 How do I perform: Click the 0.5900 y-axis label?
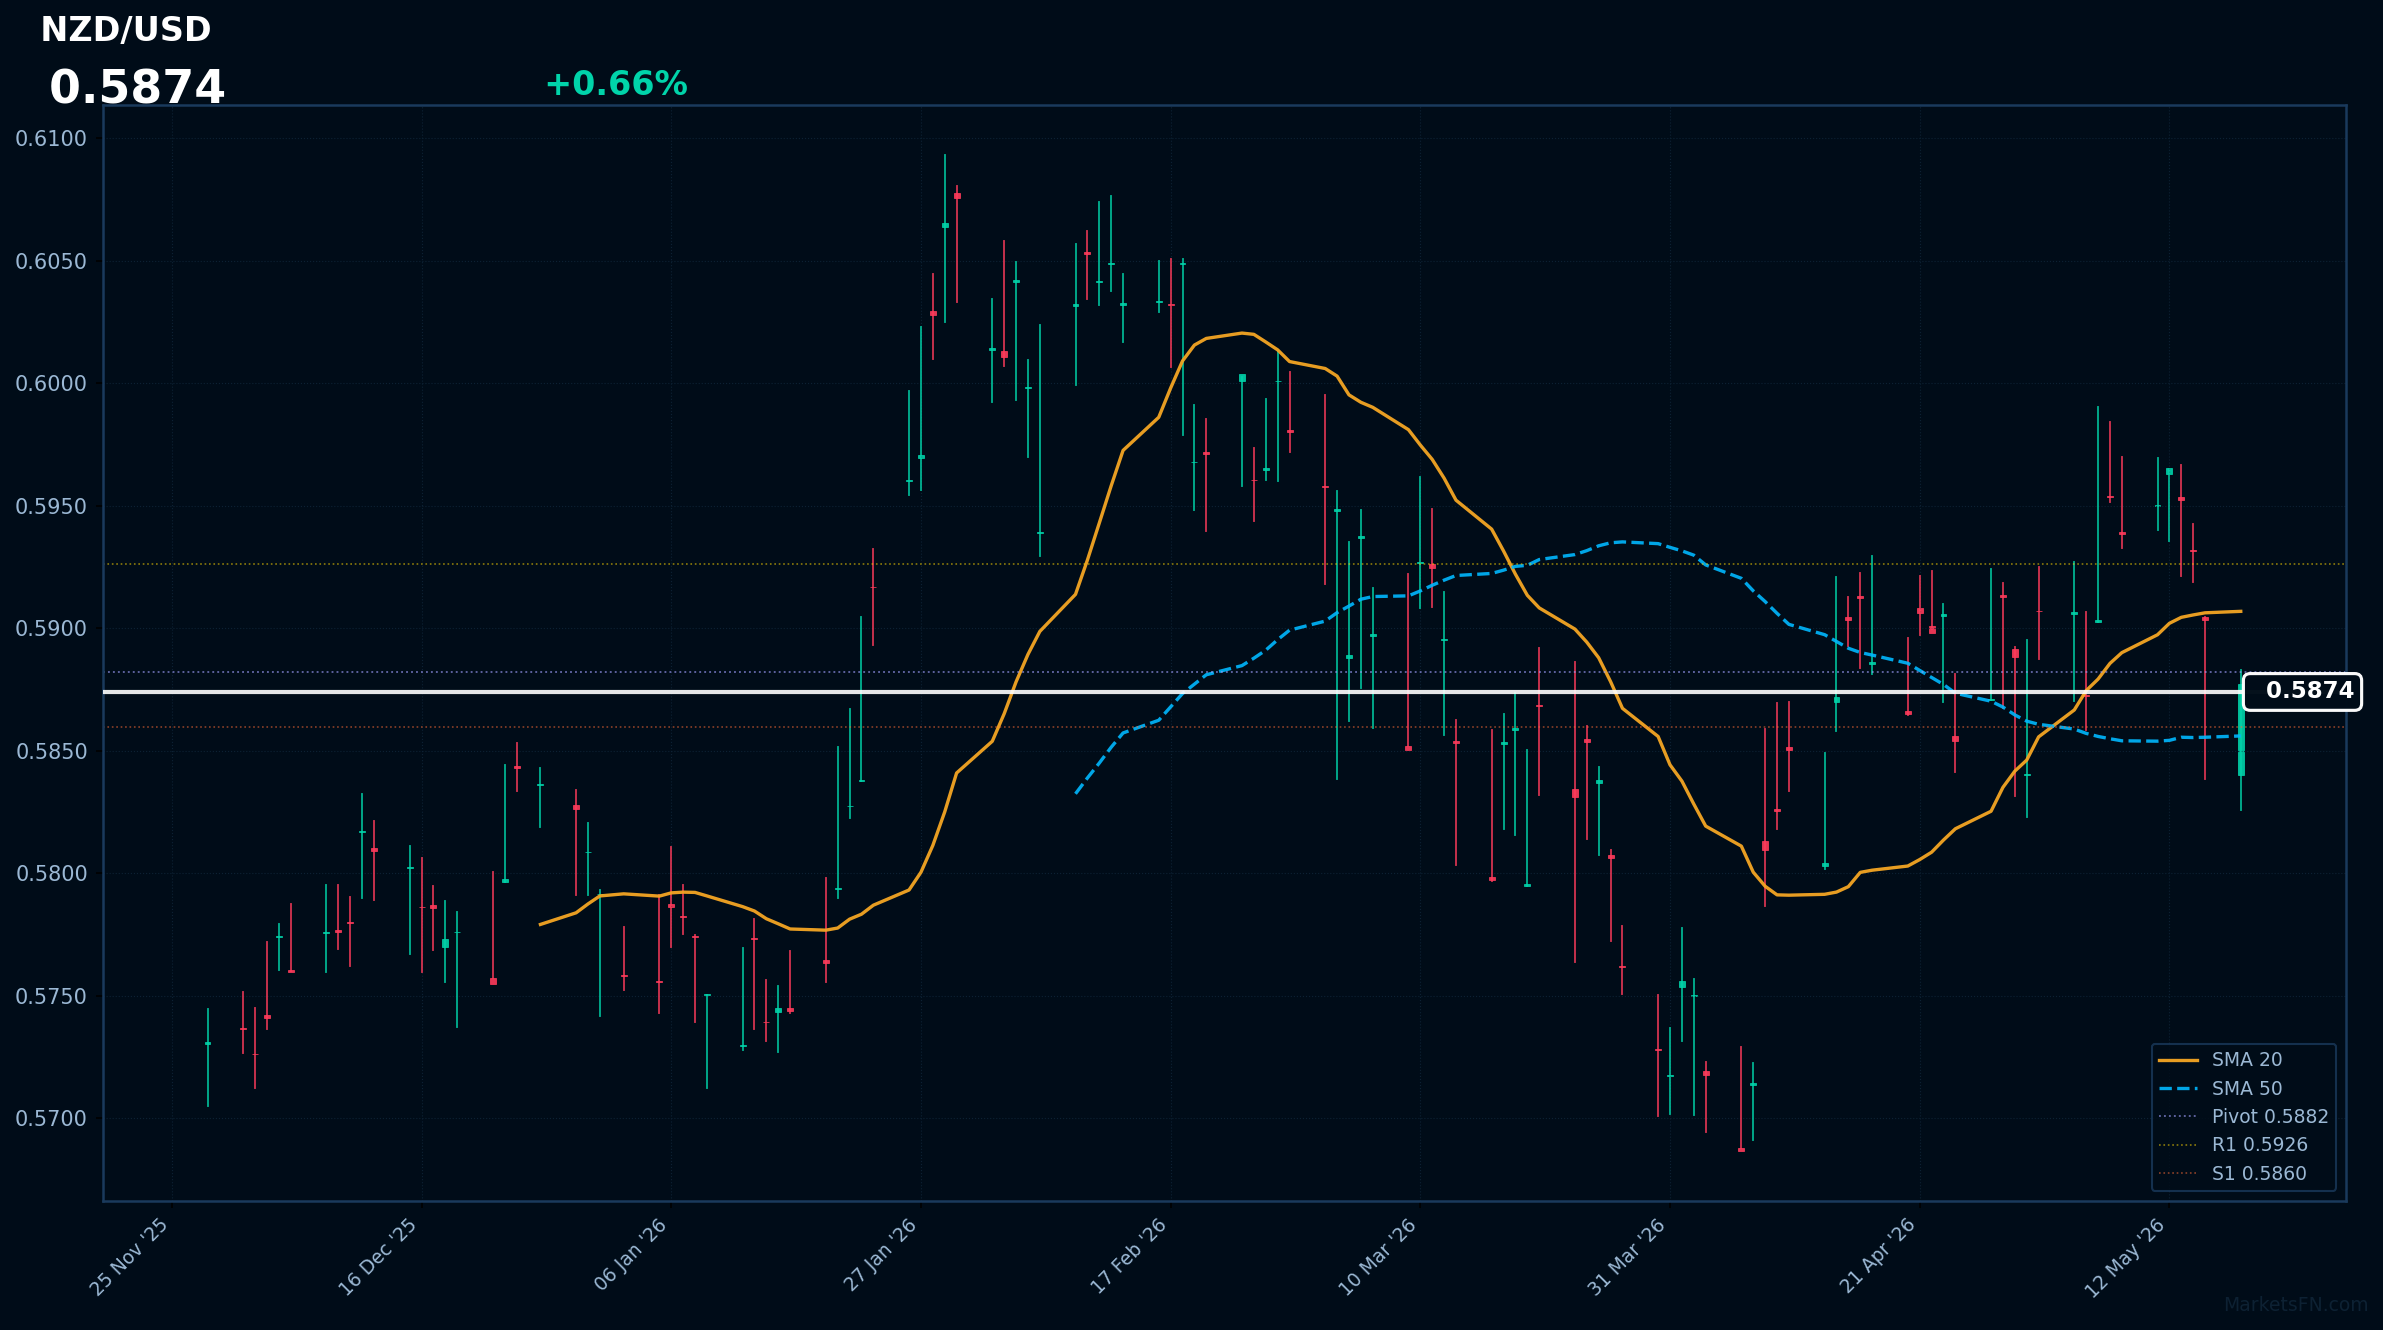tap(51, 629)
